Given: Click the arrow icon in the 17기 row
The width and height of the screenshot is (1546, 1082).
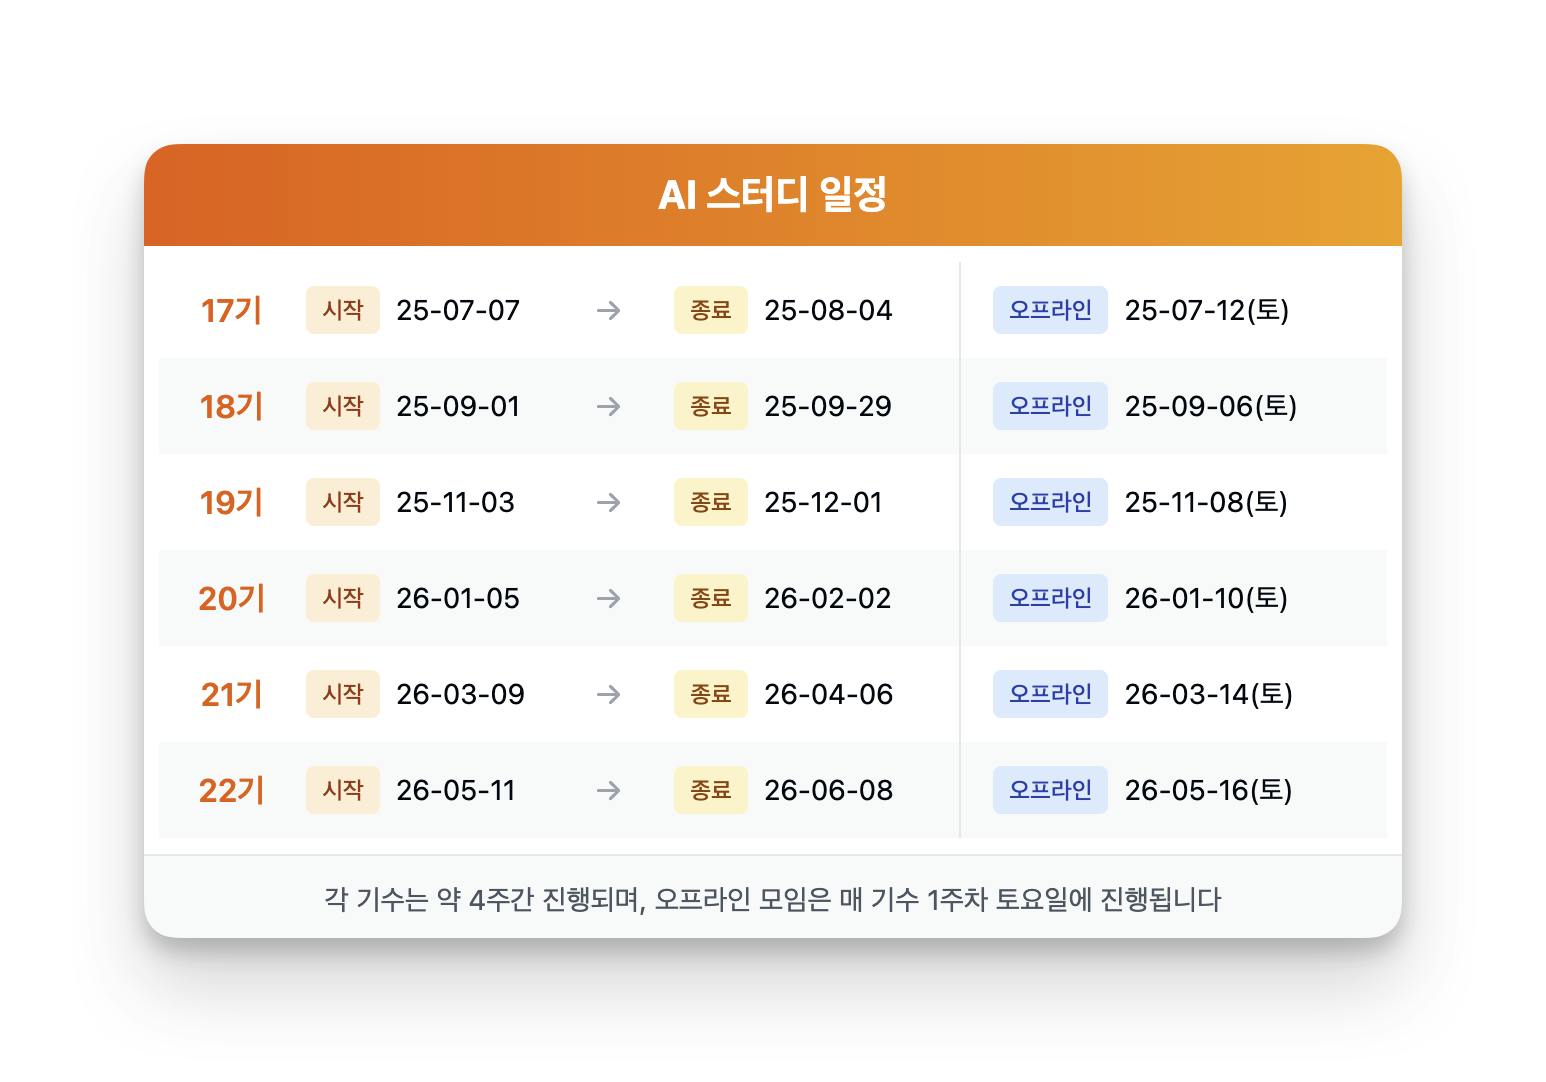Looking at the screenshot, I should (608, 310).
